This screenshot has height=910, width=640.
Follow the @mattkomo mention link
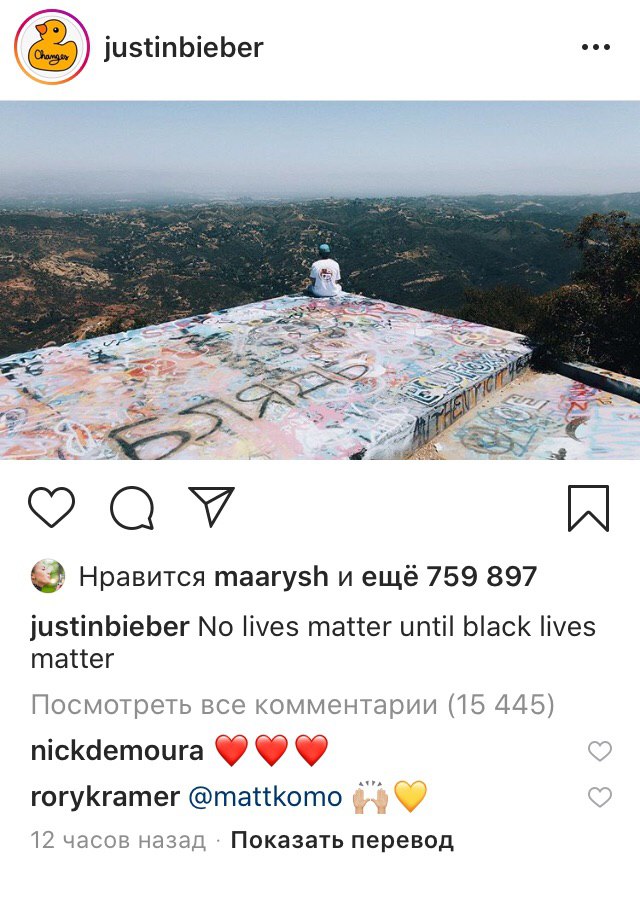(266, 796)
